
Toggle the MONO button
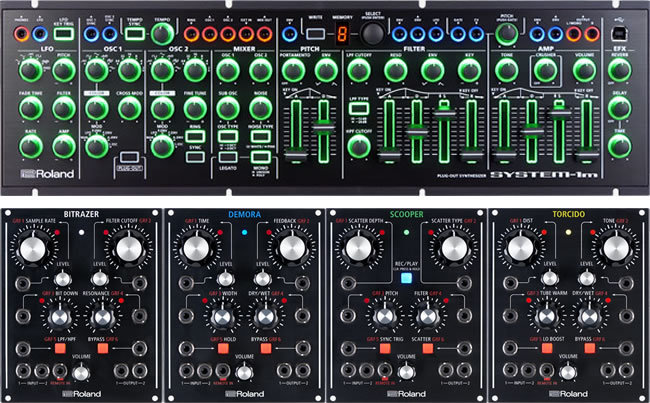tap(261, 157)
